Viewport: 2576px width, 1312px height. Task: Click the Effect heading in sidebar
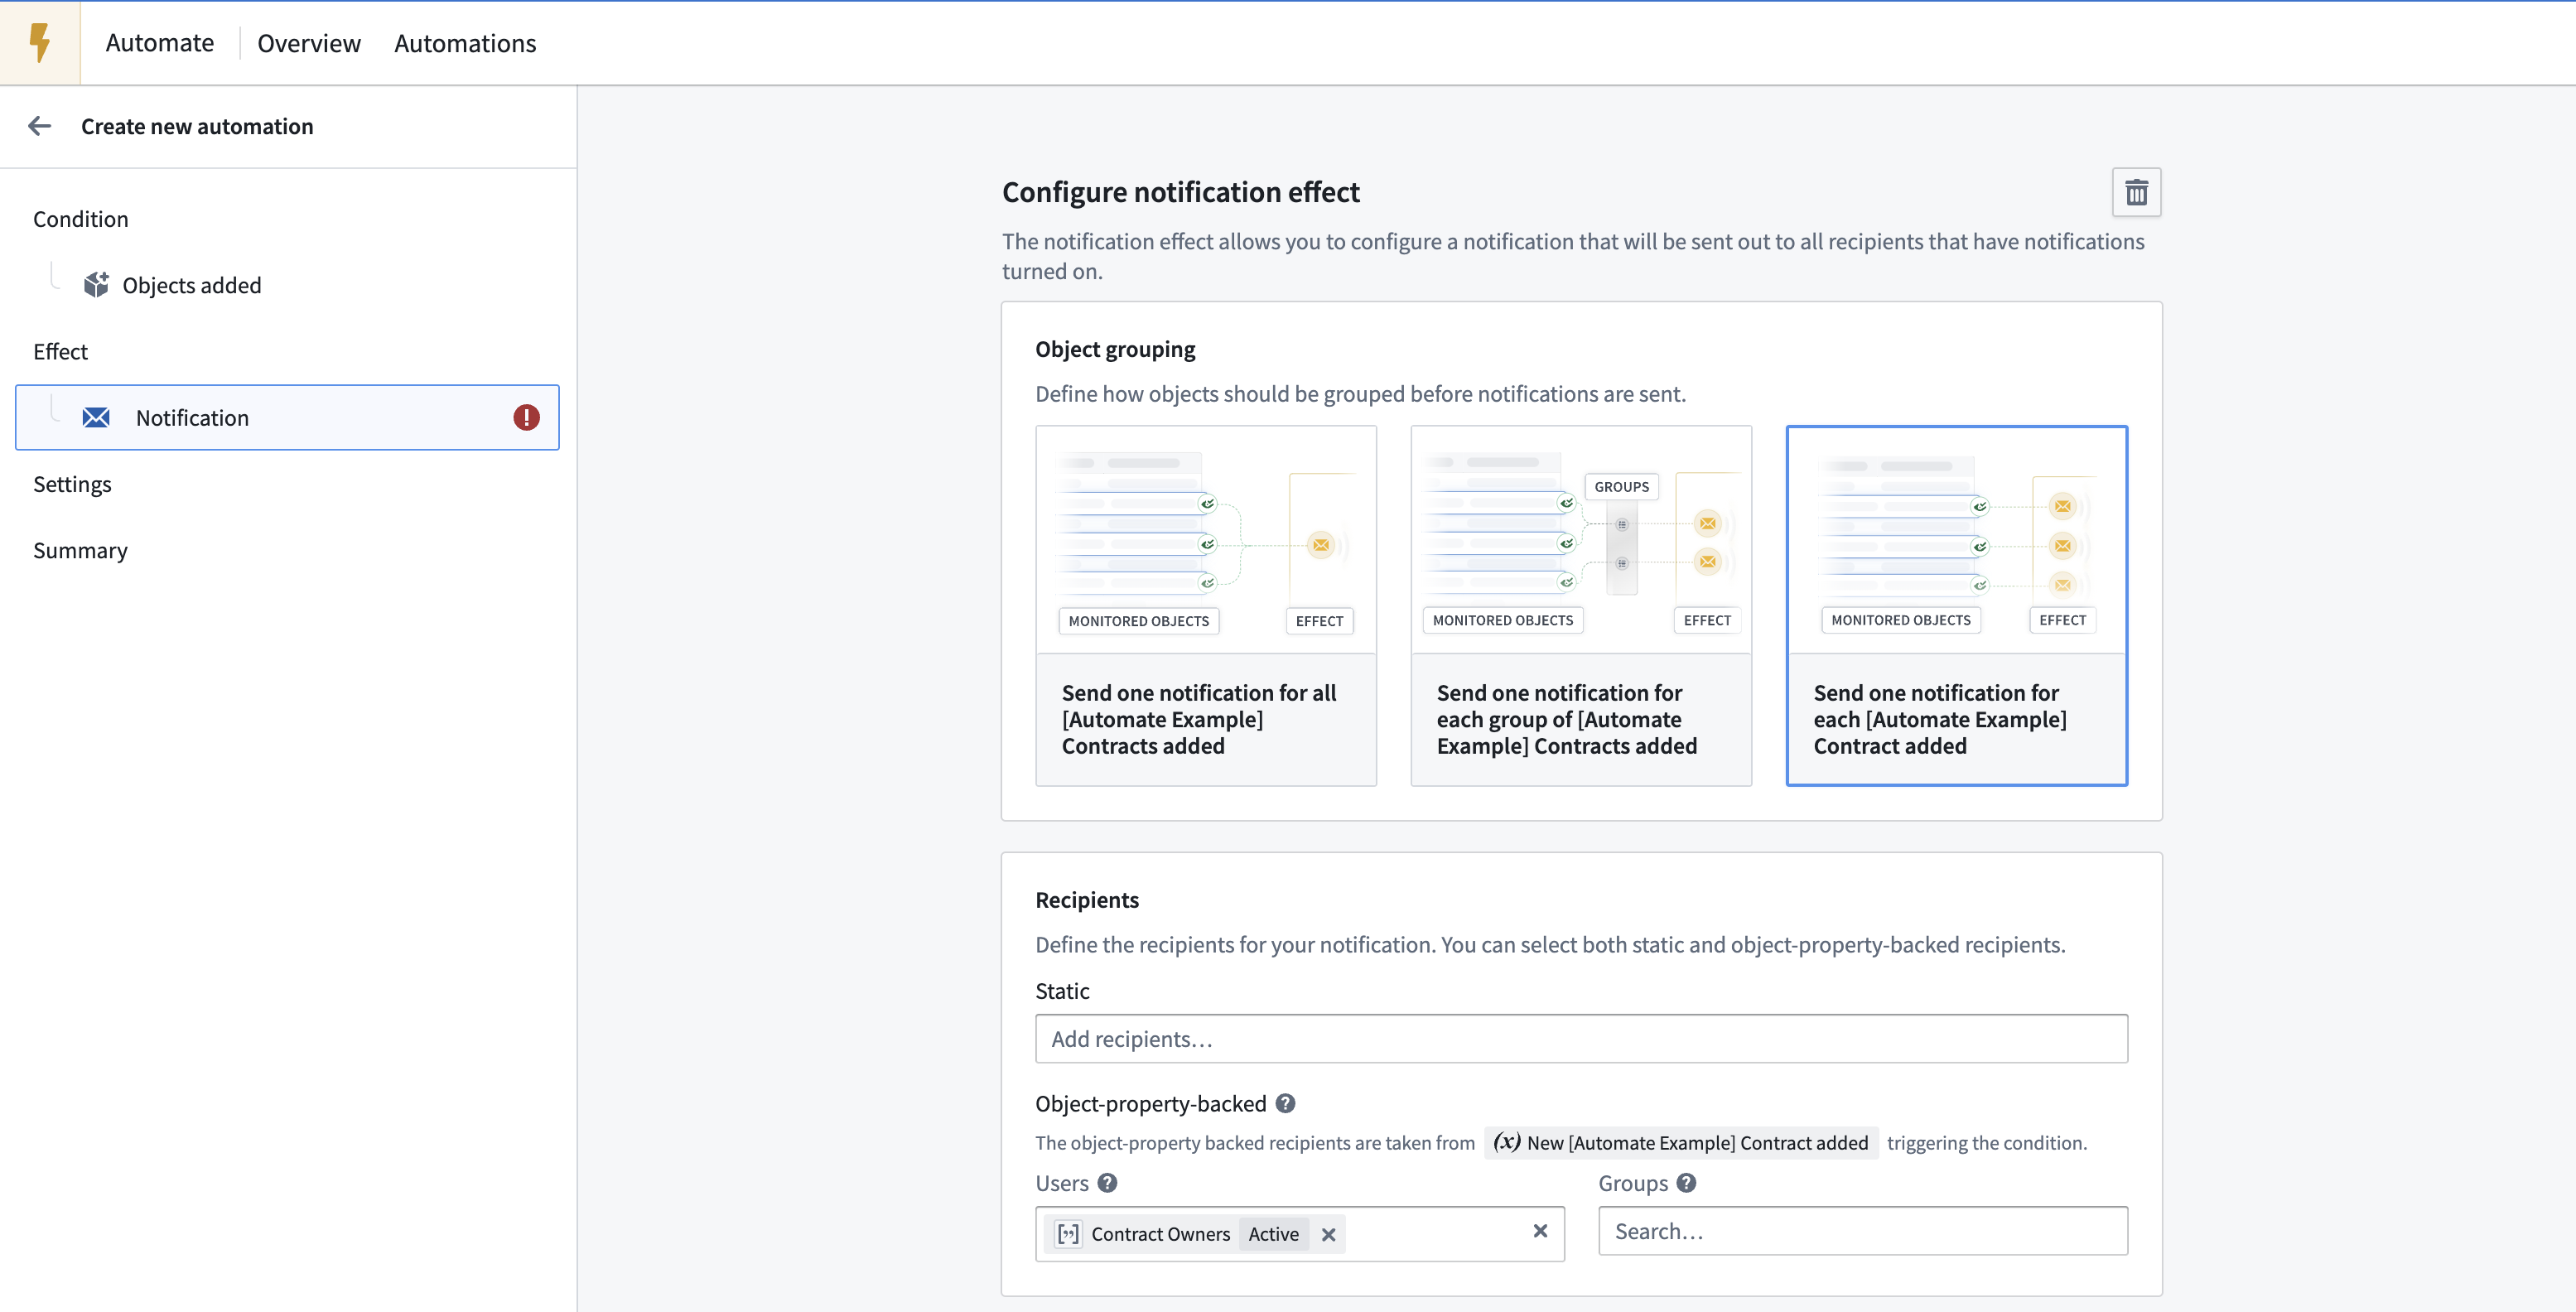pos(60,351)
